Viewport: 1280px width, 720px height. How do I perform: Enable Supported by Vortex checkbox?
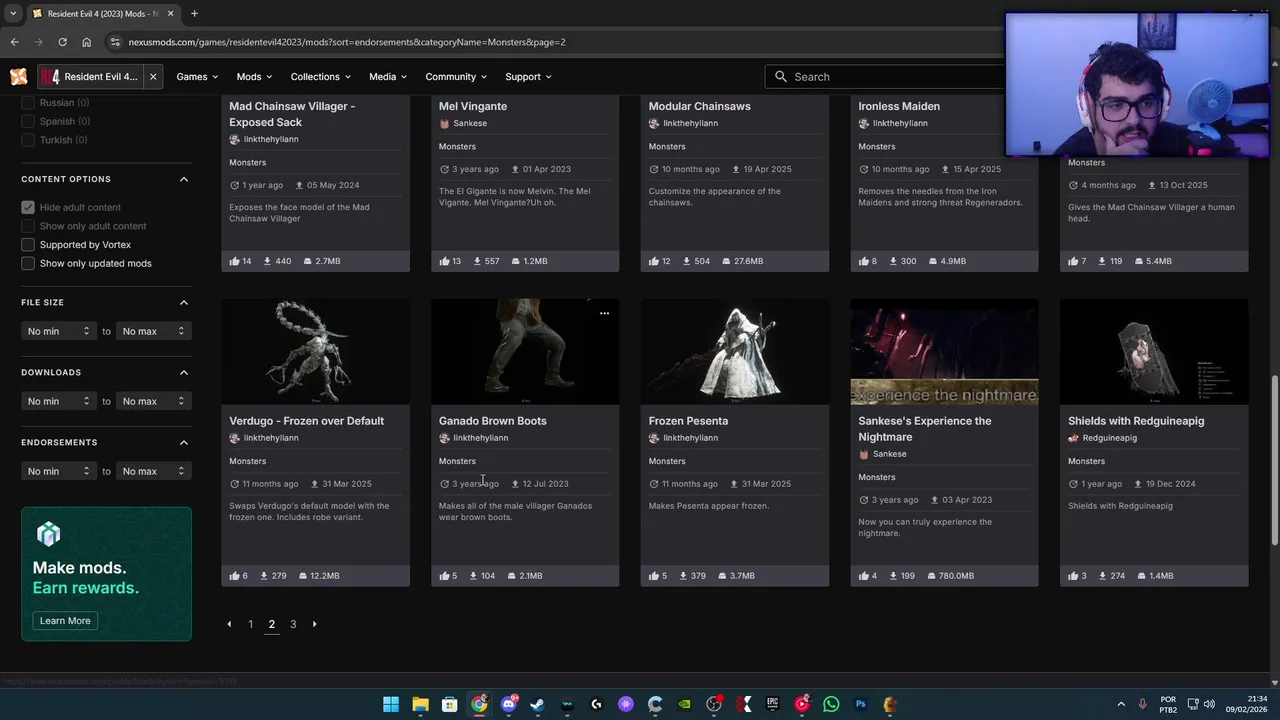28,245
